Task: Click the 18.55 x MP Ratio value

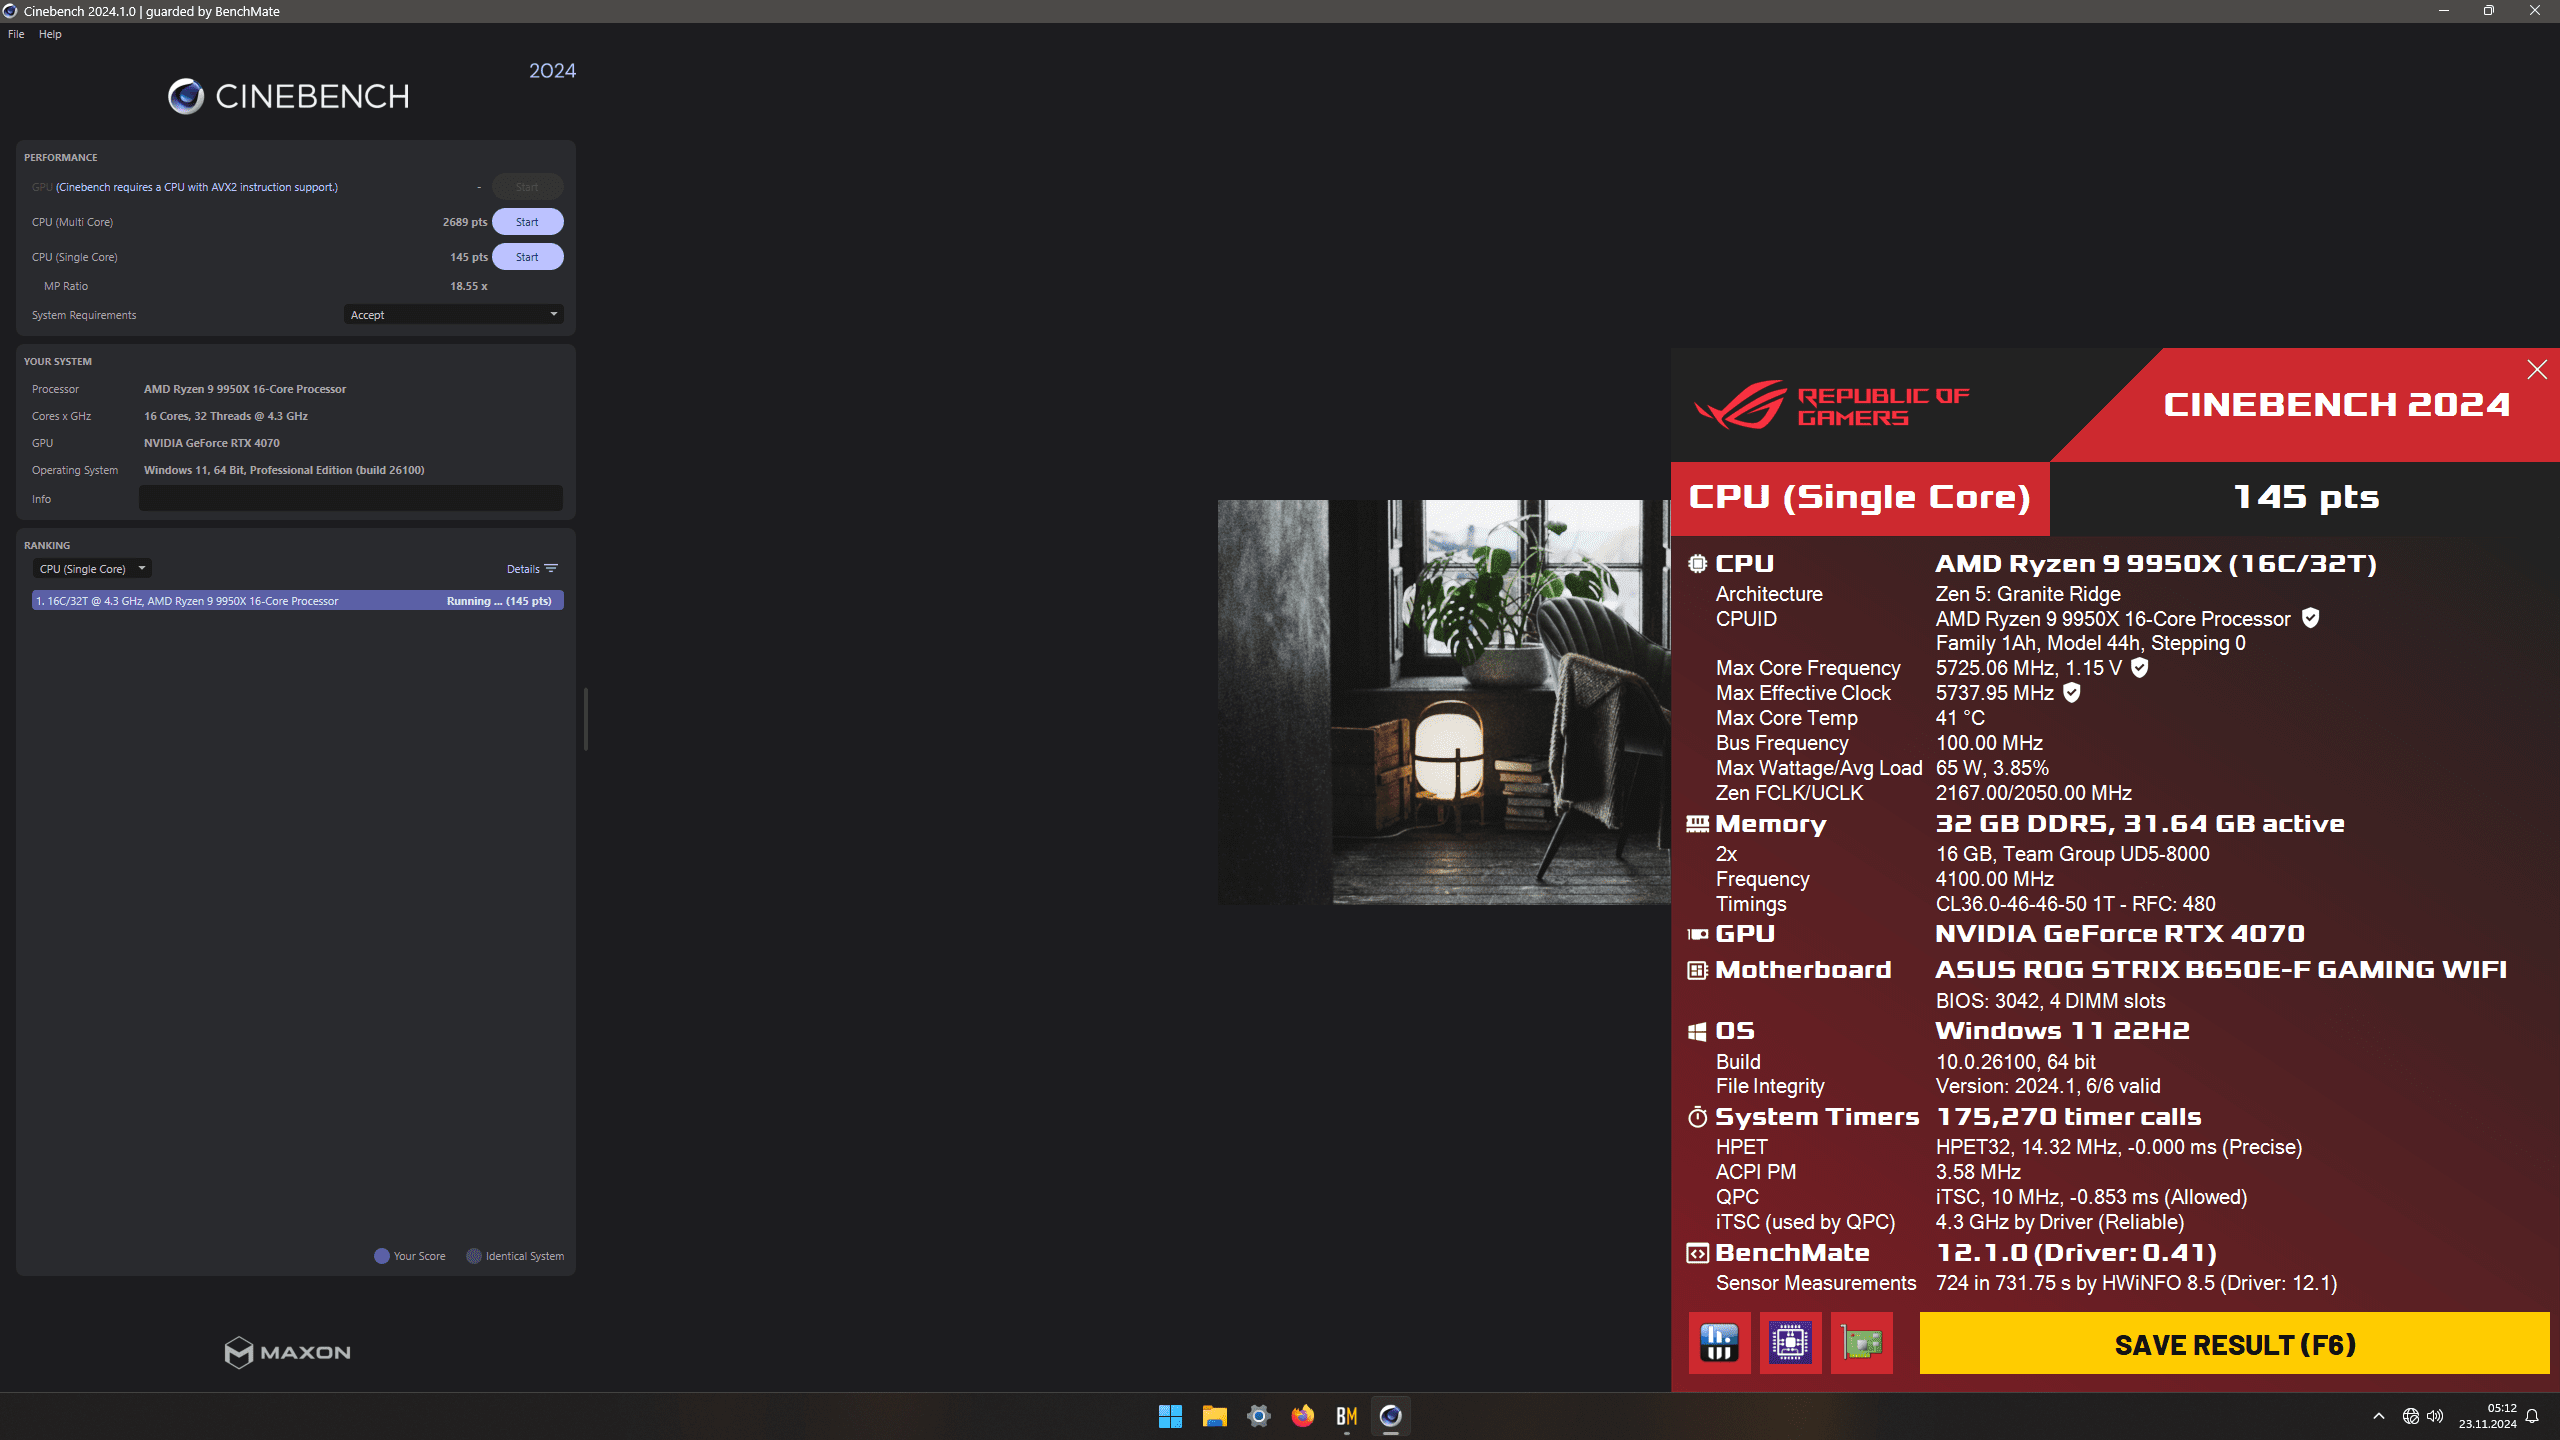Action: (x=469, y=286)
